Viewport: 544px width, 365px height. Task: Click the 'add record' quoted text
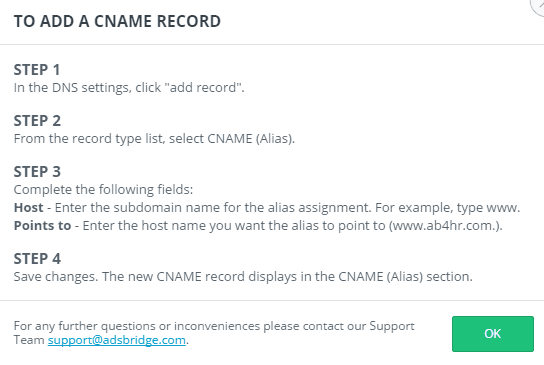point(204,87)
